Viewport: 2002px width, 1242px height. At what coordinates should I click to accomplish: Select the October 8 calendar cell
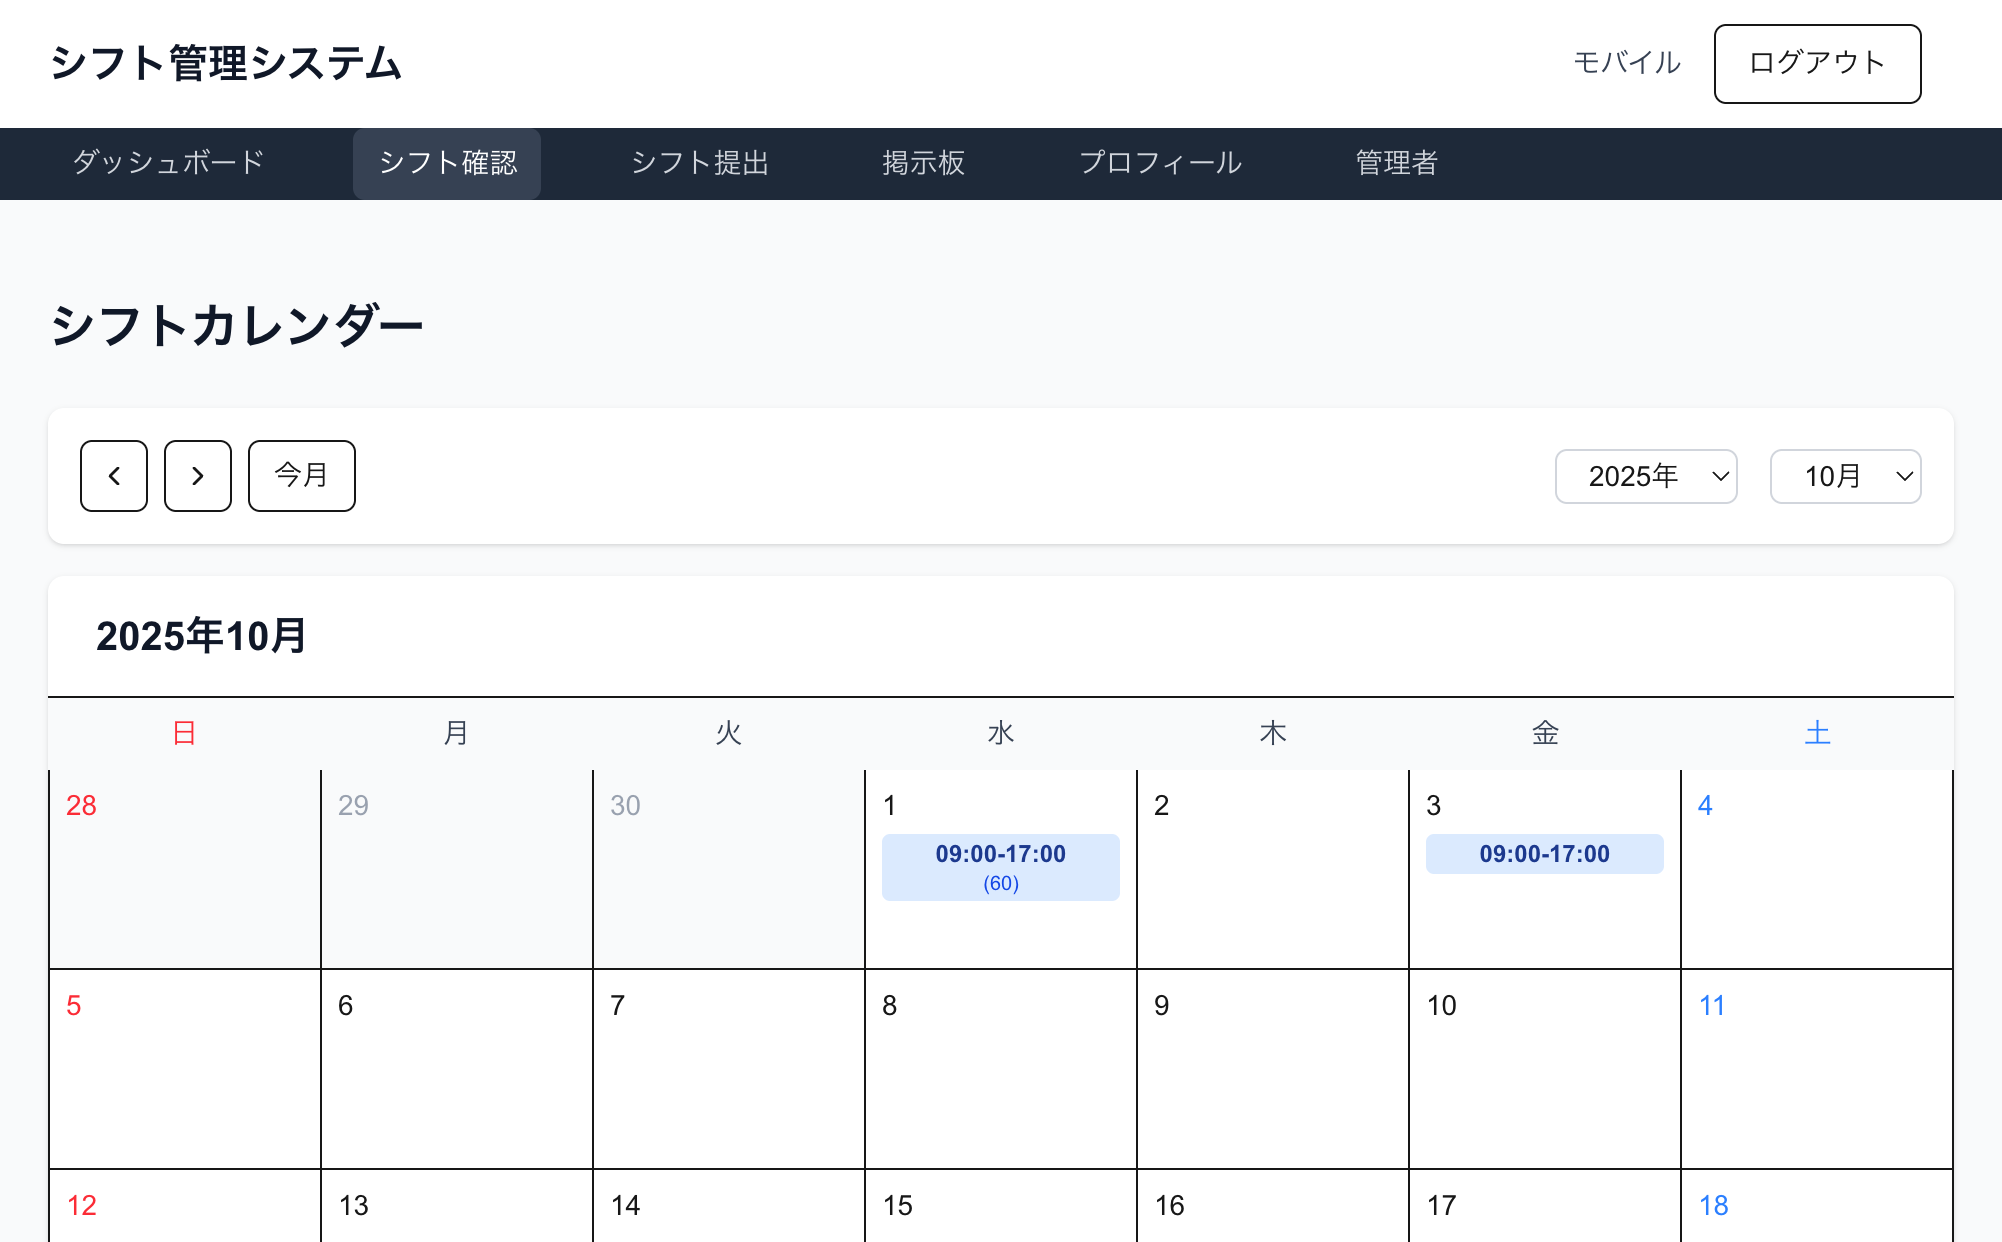pyautogui.click(x=1000, y=1069)
